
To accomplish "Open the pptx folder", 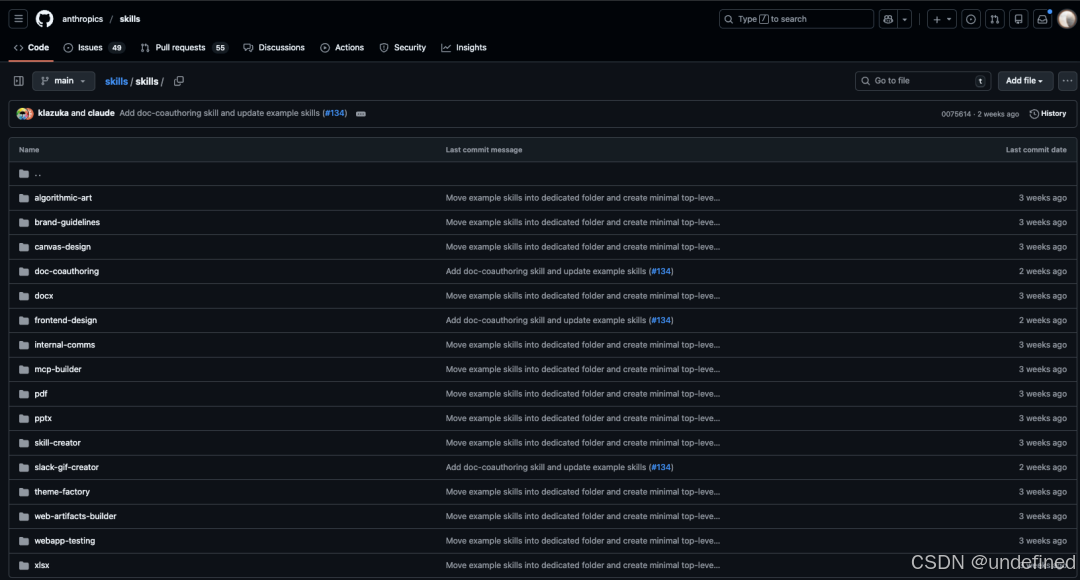I will [43, 418].
